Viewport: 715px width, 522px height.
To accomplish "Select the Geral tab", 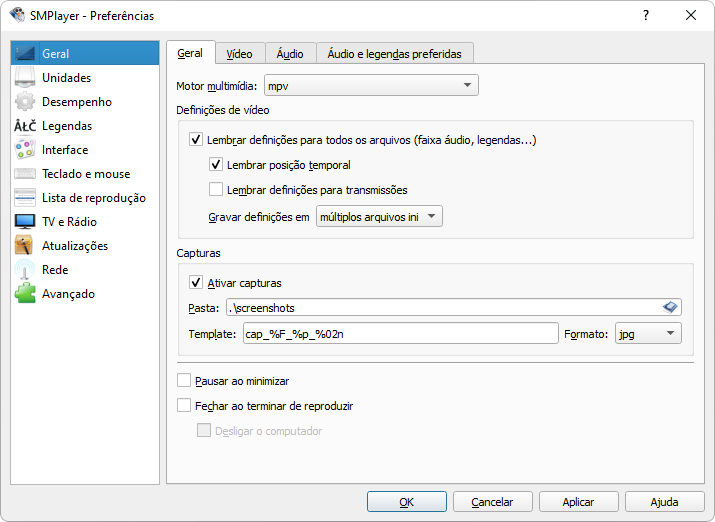I will (190, 53).
